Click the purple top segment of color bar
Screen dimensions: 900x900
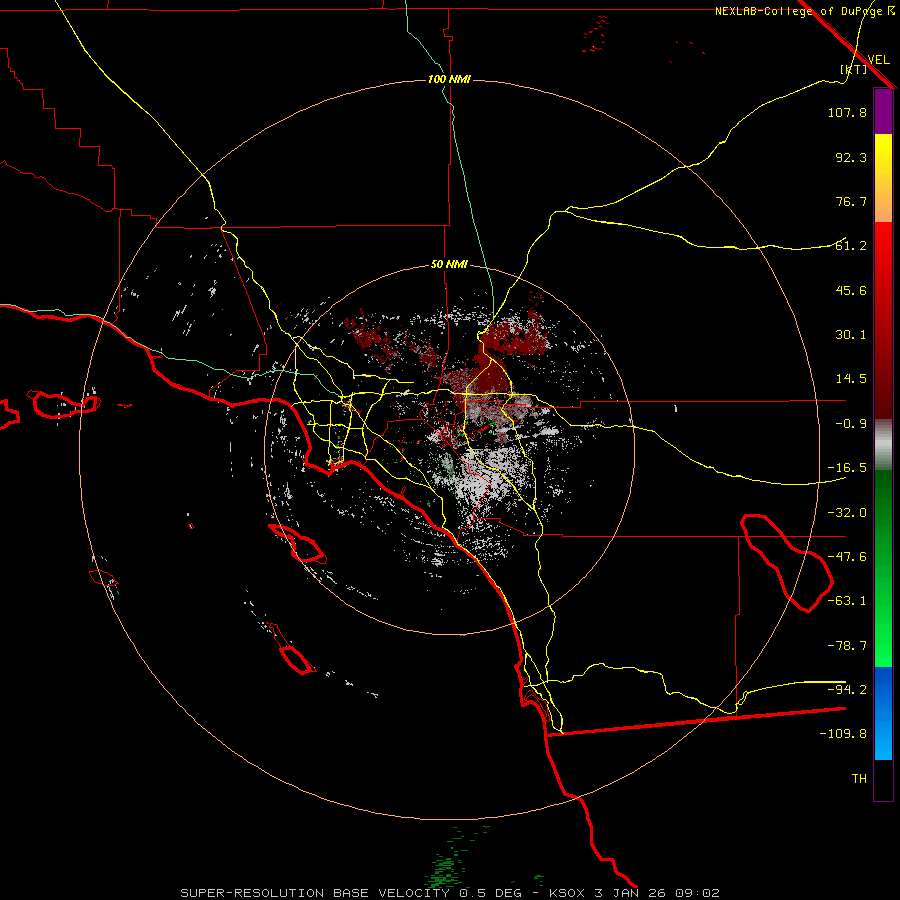(x=883, y=111)
